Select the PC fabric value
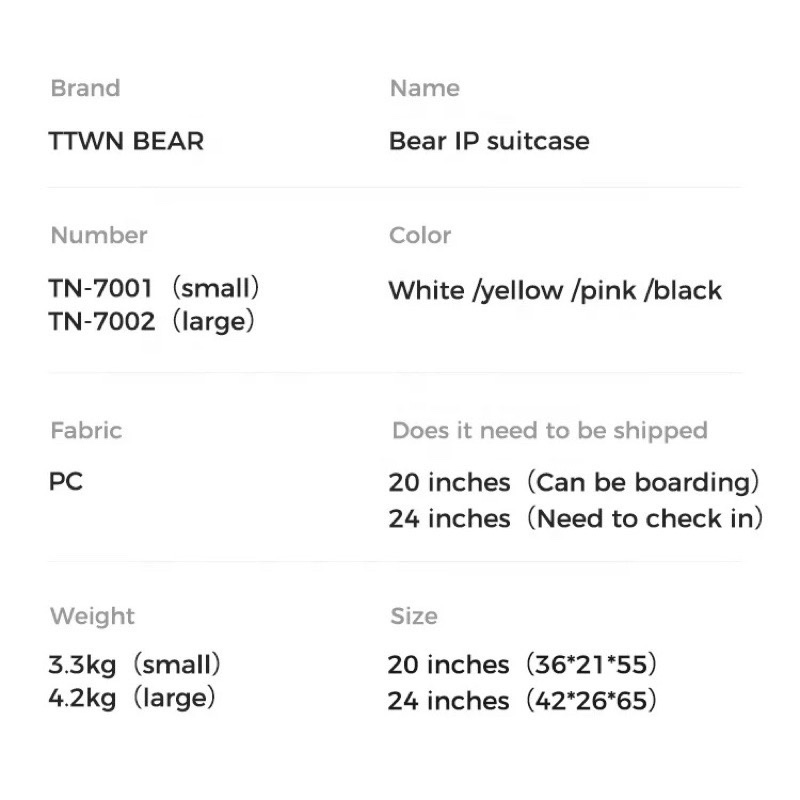The image size is (800, 800). [66, 482]
